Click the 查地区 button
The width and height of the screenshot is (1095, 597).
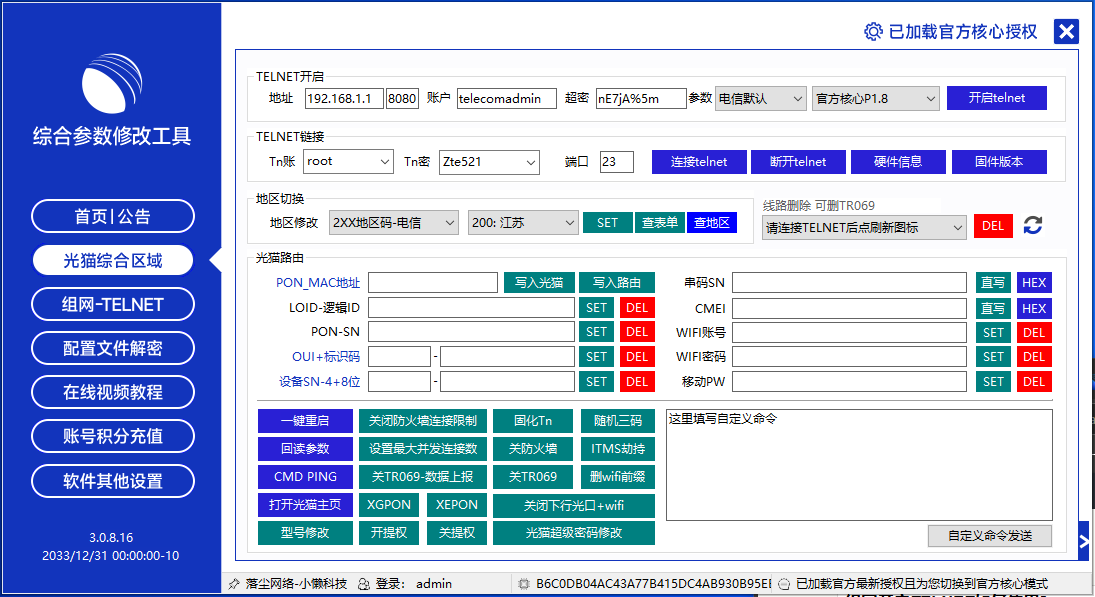coord(712,222)
